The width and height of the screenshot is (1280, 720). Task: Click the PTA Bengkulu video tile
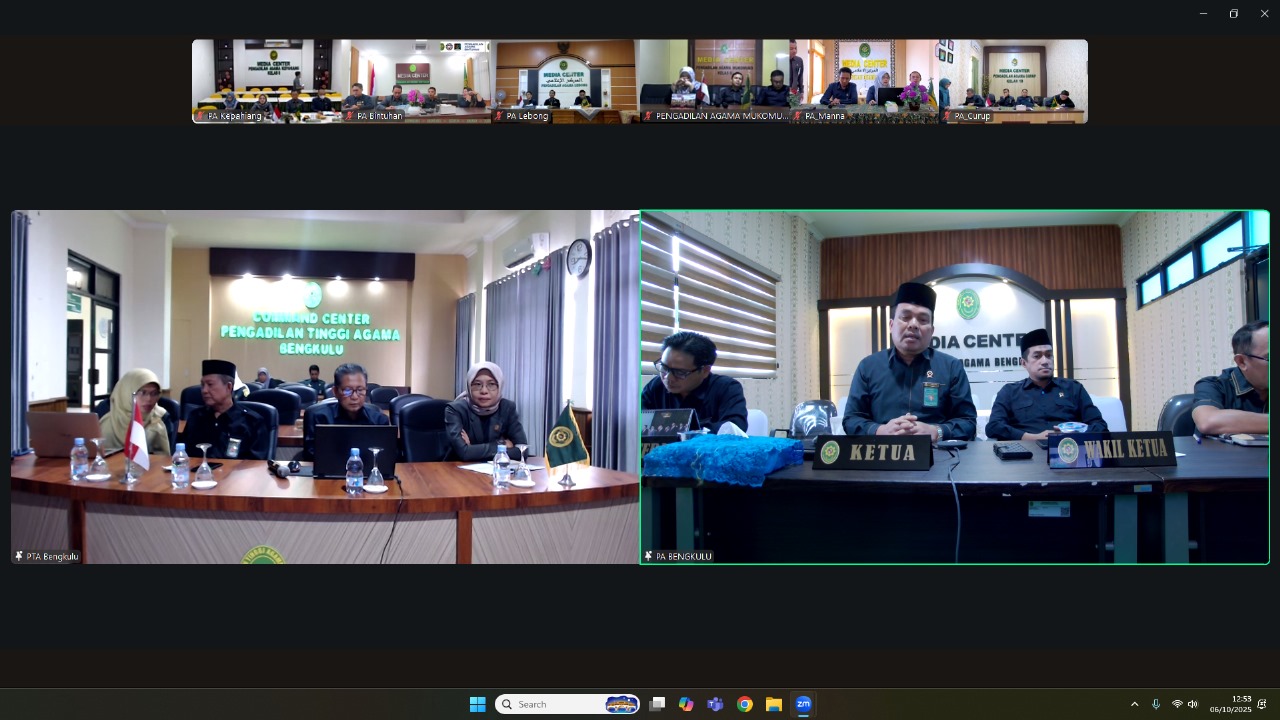pyautogui.click(x=325, y=387)
